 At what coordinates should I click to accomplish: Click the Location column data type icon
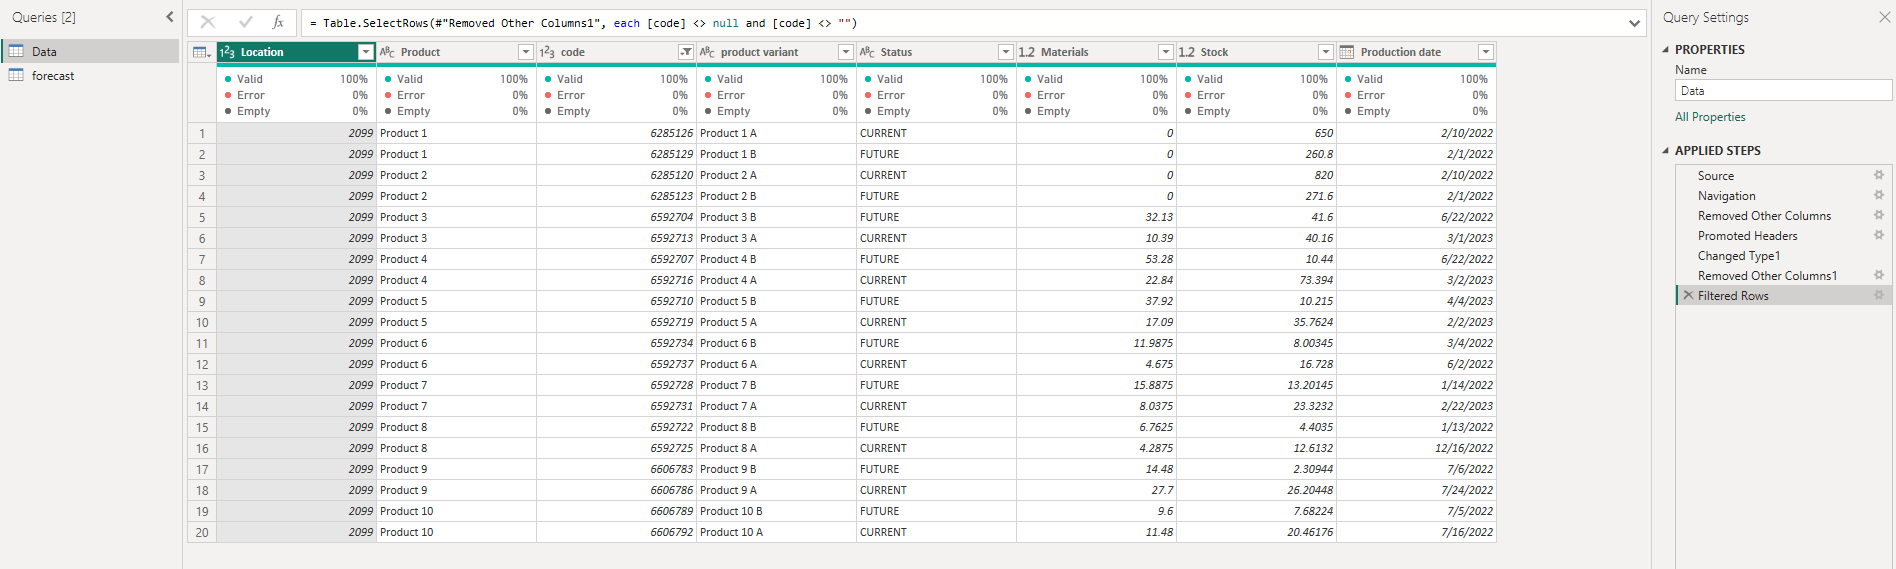coord(227,52)
